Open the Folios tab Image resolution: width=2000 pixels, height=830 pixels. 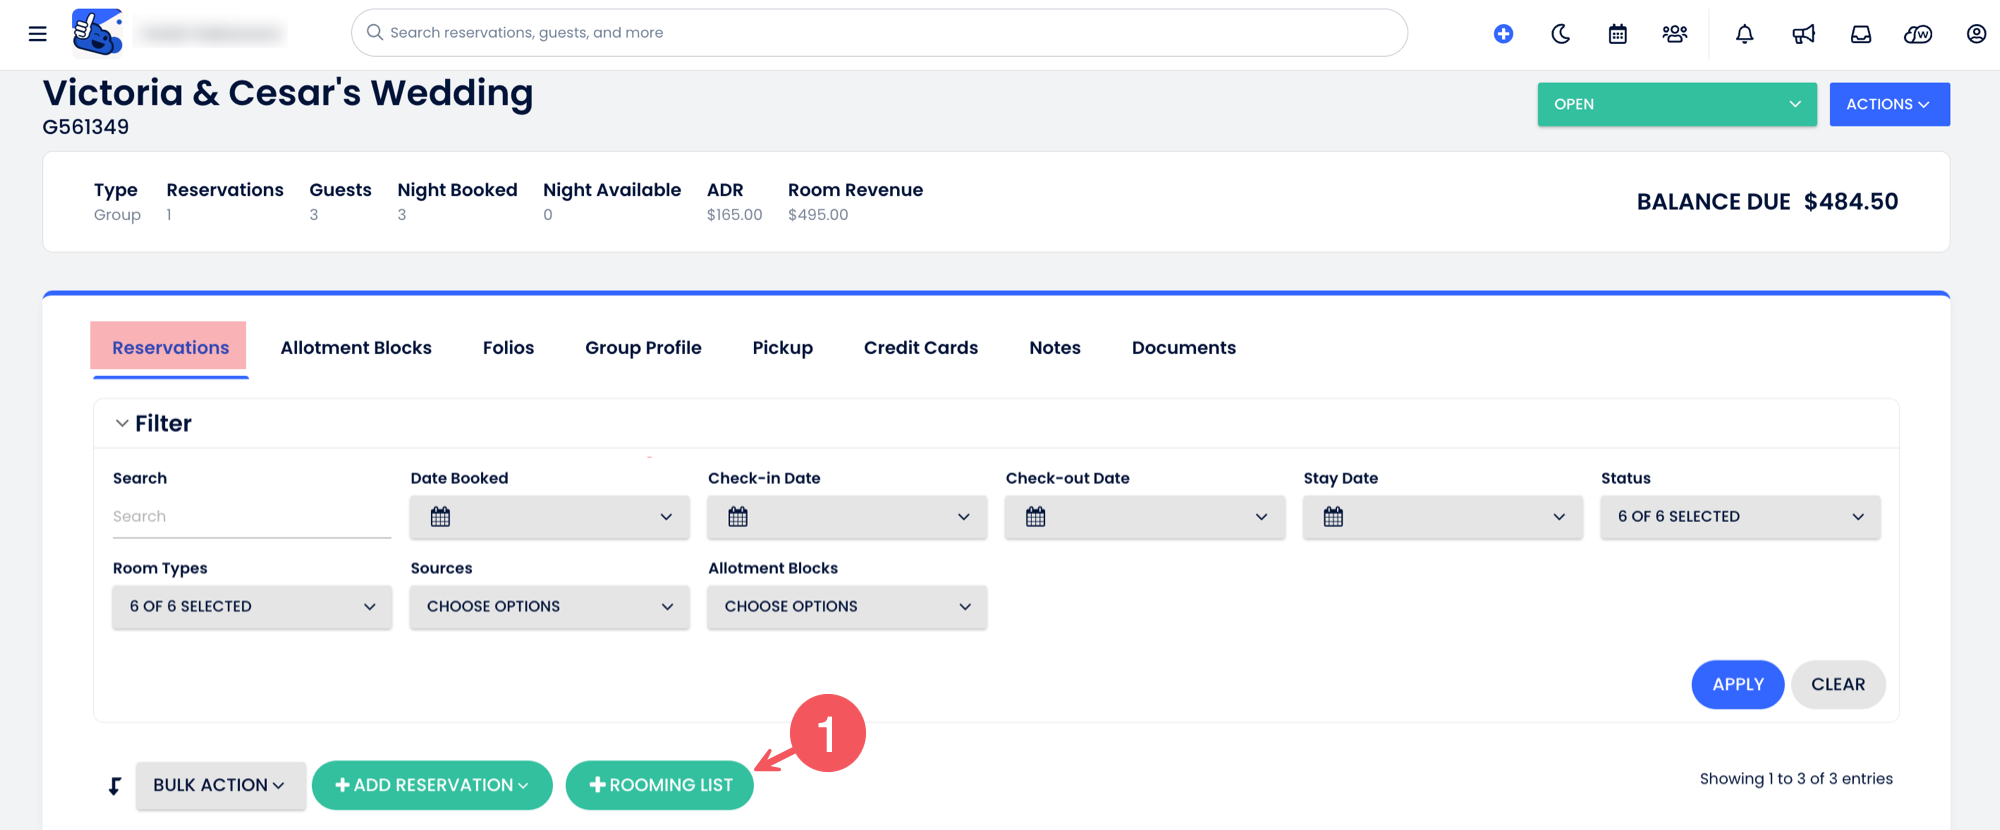point(508,348)
